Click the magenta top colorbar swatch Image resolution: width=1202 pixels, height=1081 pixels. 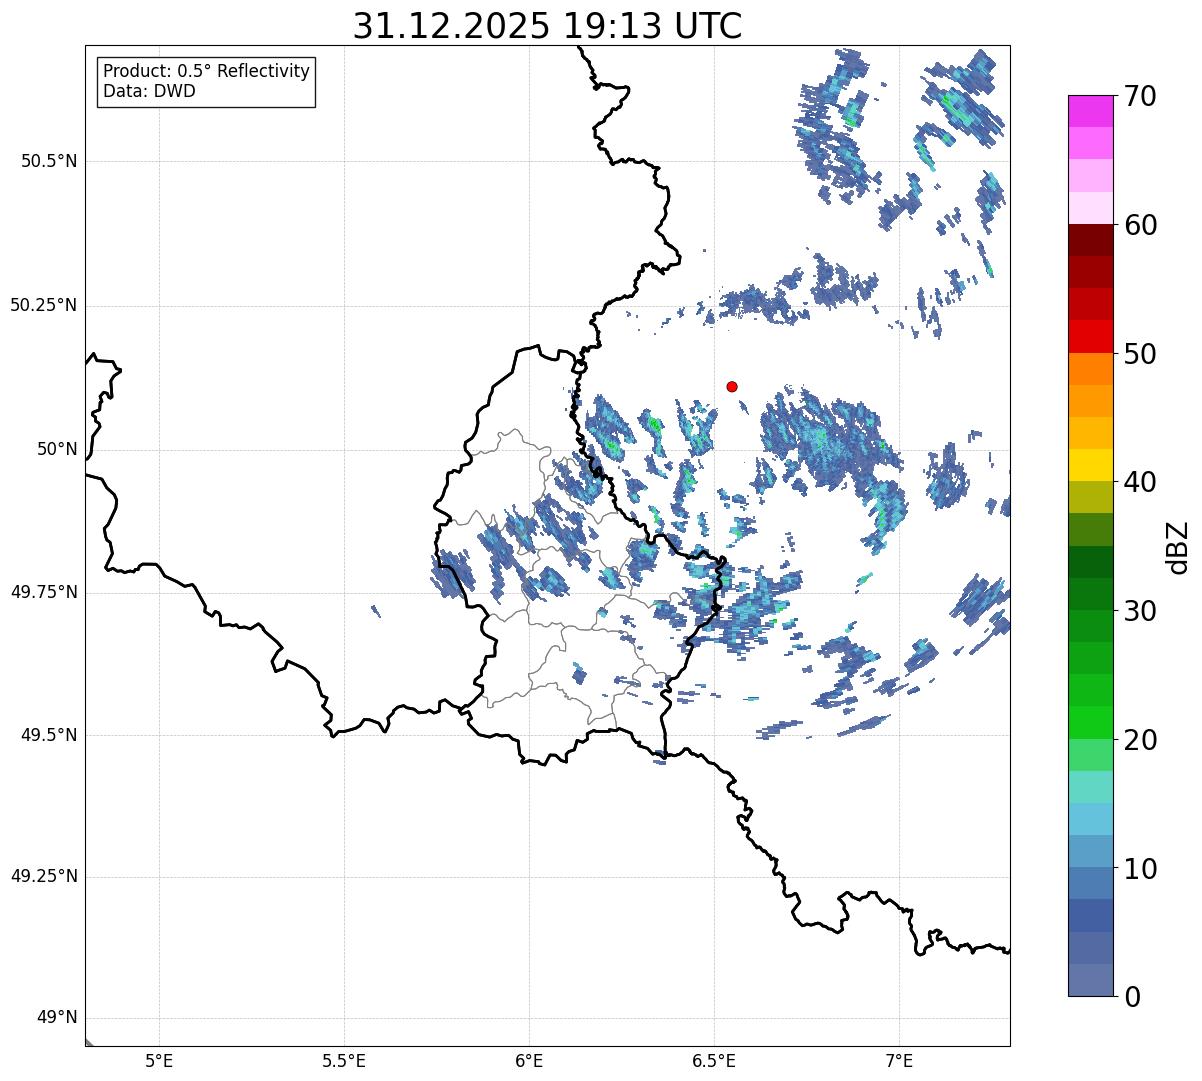point(1090,111)
